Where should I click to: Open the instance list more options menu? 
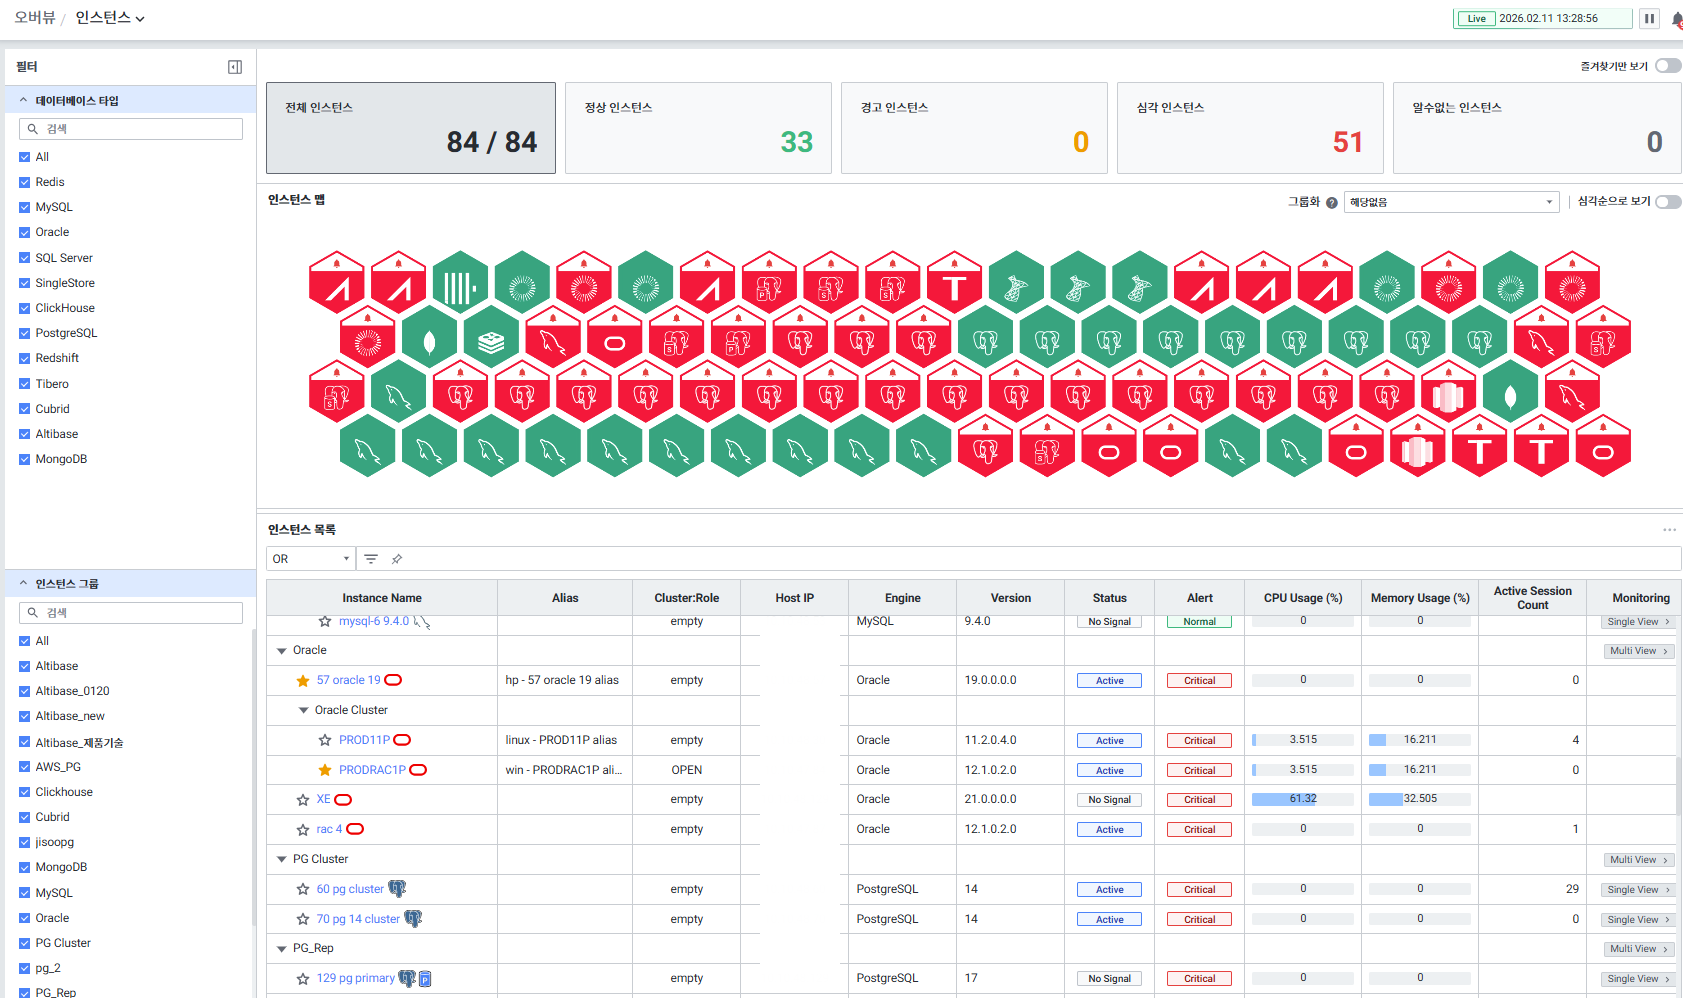(1669, 530)
